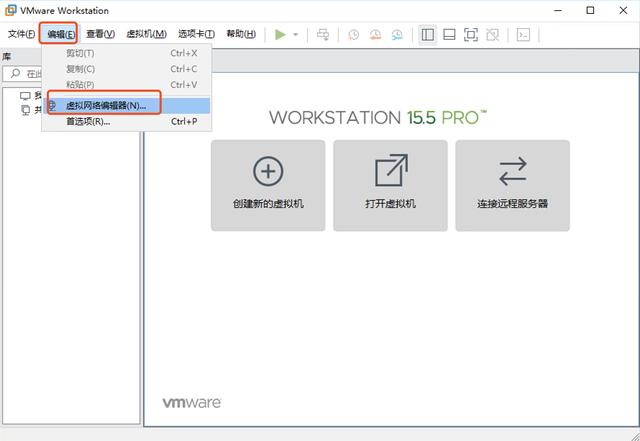Choose 剪切(T) from the edit menu
Viewport: 640px width, 441px height.
pos(127,53)
